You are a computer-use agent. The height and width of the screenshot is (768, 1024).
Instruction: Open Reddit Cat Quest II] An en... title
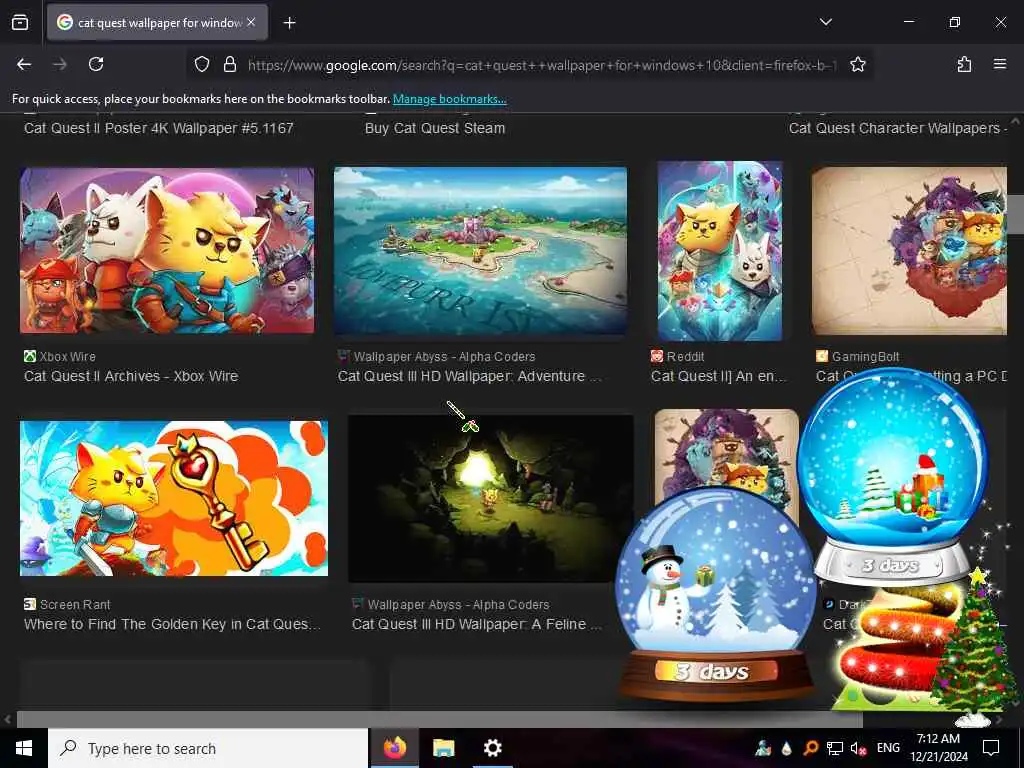(x=719, y=376)
